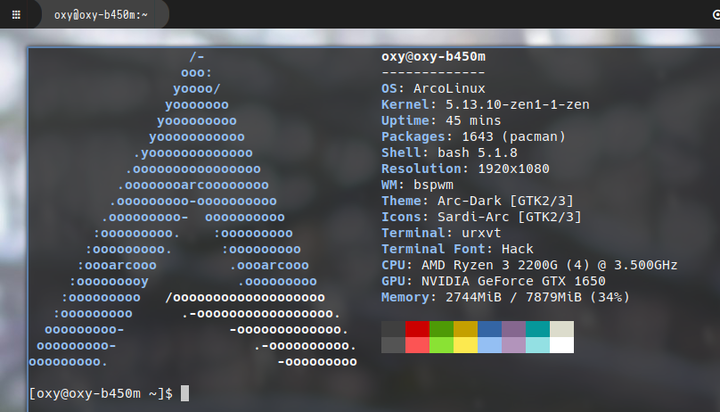Click the terminal cursor block at the prompt
Viewport: 720px width, 412px height.
(185, 393)
